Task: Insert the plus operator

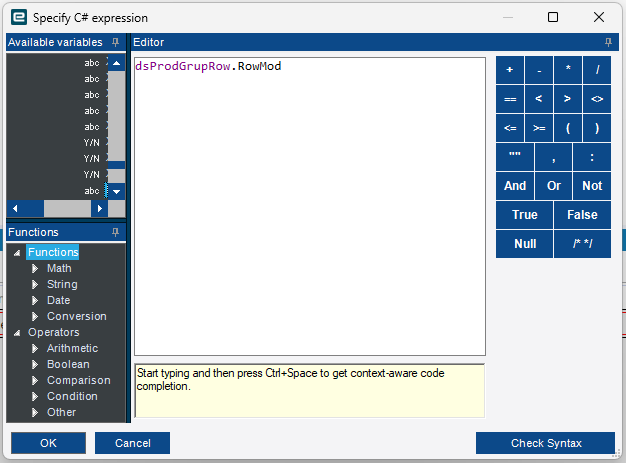Action: click(x=510, y=70)
